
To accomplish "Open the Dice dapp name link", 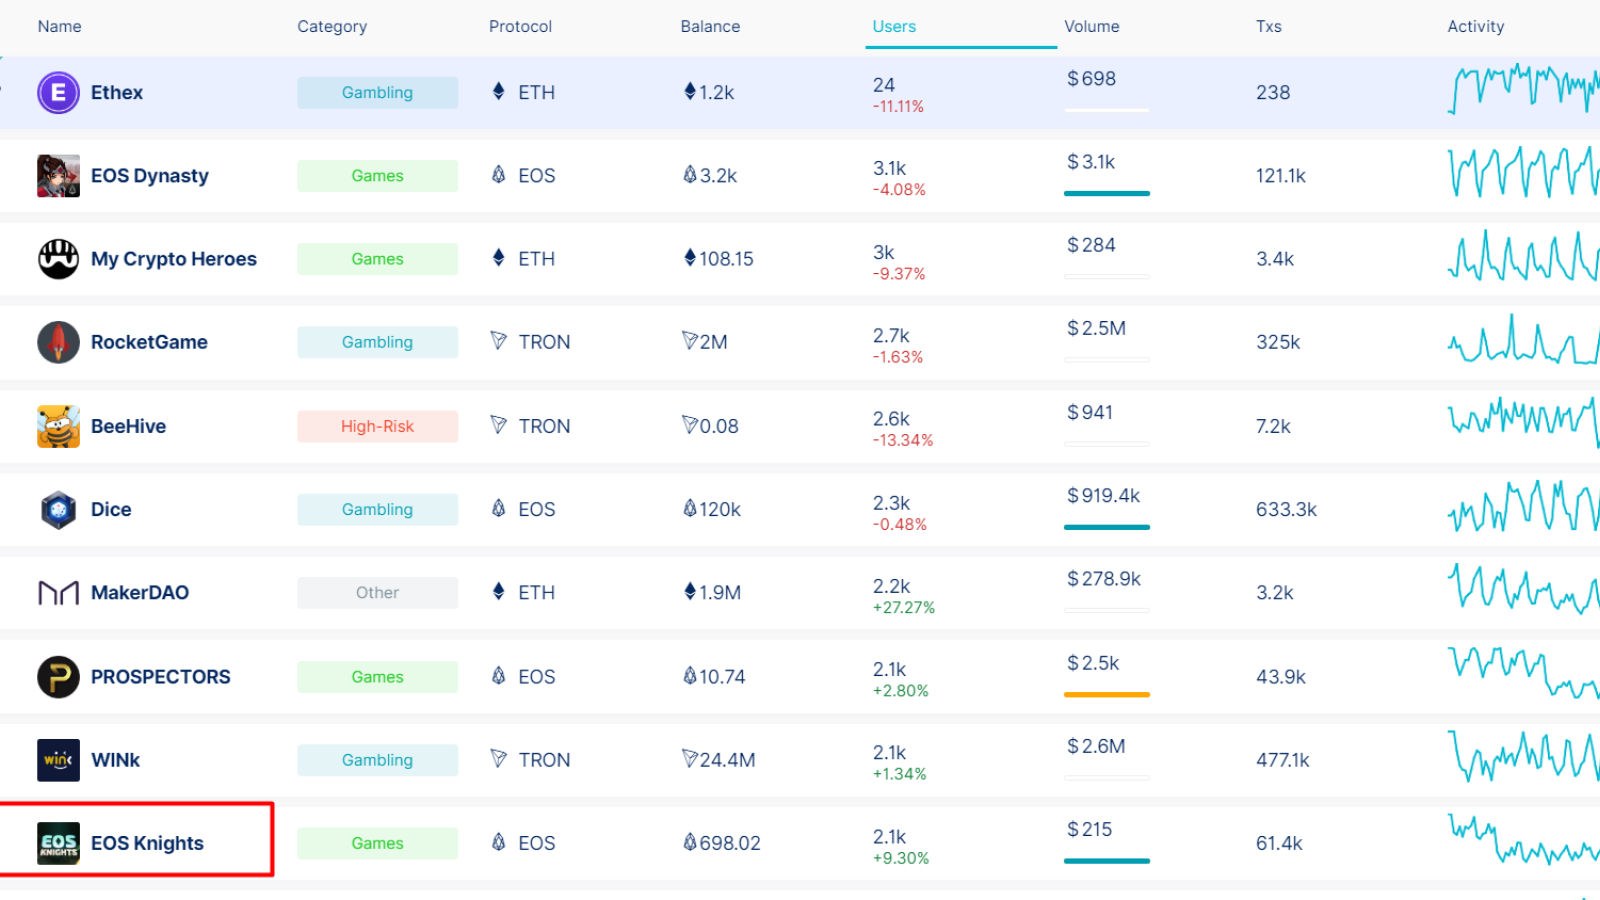I will [x=111, y=509].
